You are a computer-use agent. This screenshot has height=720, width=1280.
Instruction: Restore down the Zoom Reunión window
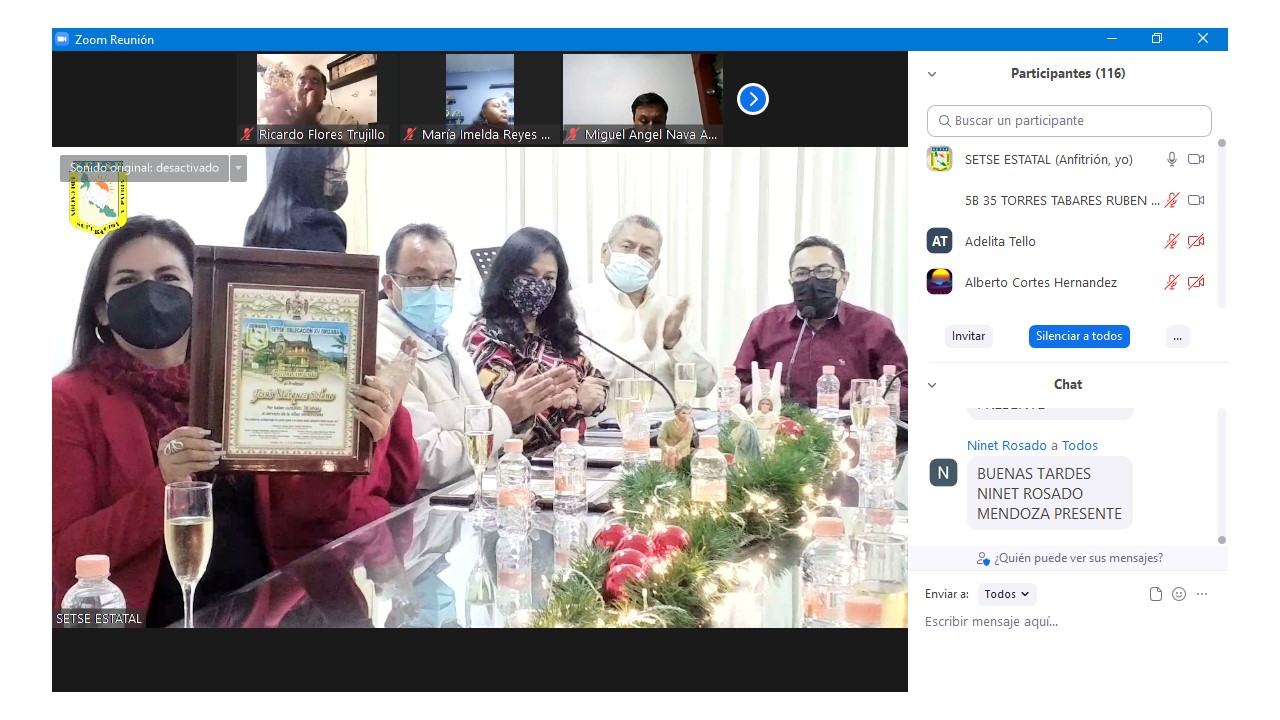(1157, 39)
